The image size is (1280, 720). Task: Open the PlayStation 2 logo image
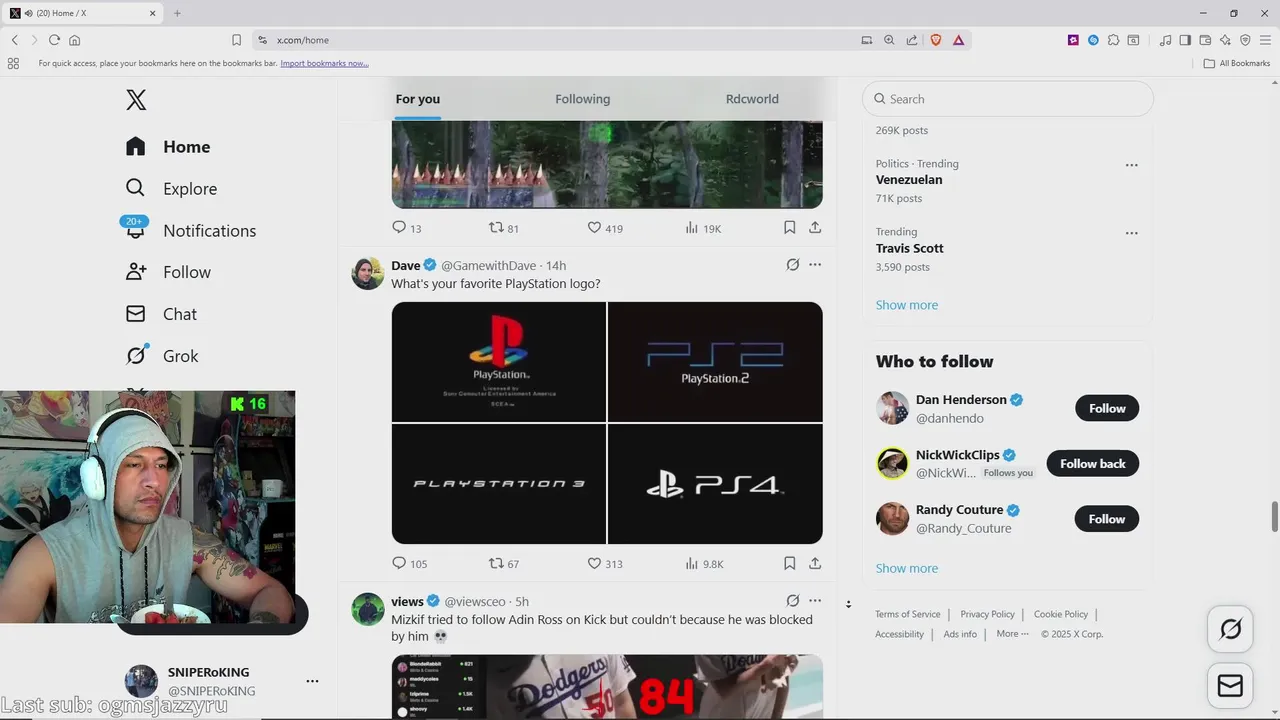[x=715, y=362]
